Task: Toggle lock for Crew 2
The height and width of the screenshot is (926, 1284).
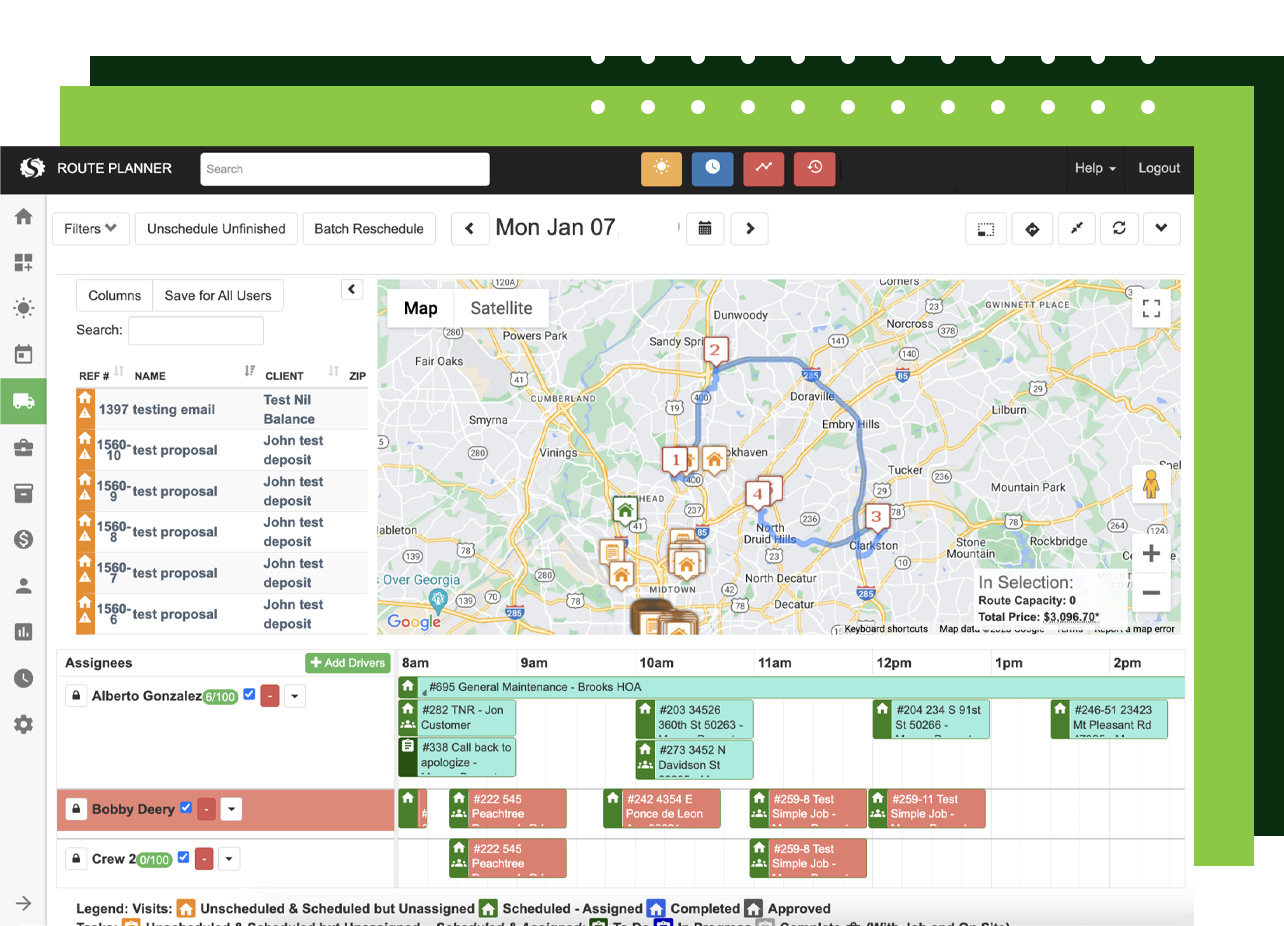Action: (x=76, y=859)
